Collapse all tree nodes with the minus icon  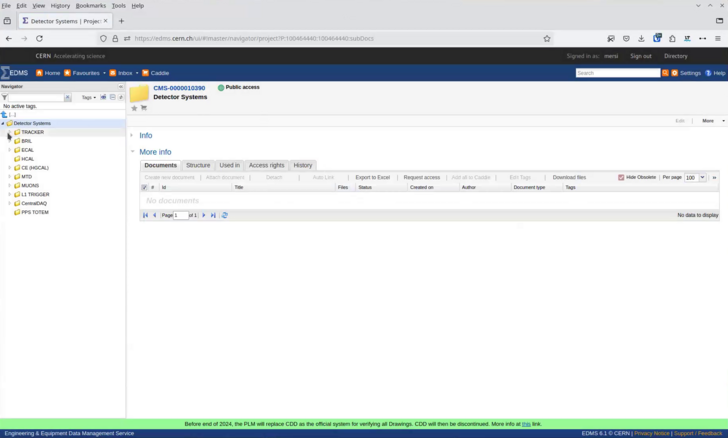click(112, 97)
